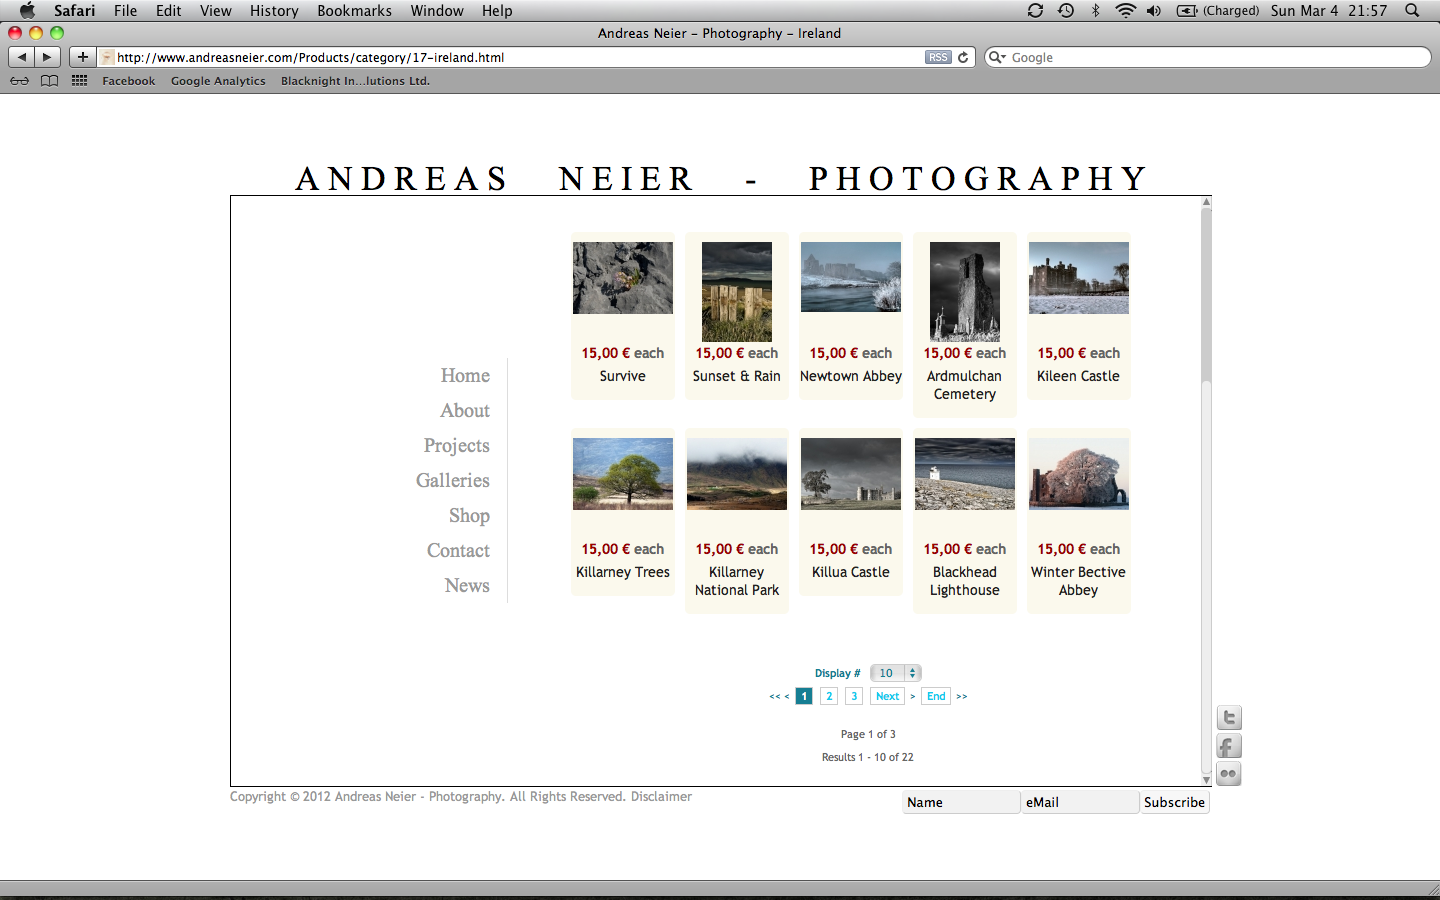
Task: Open the Blackhead Lighthouse photo thumbnail
Action: (x=965, y=474)
